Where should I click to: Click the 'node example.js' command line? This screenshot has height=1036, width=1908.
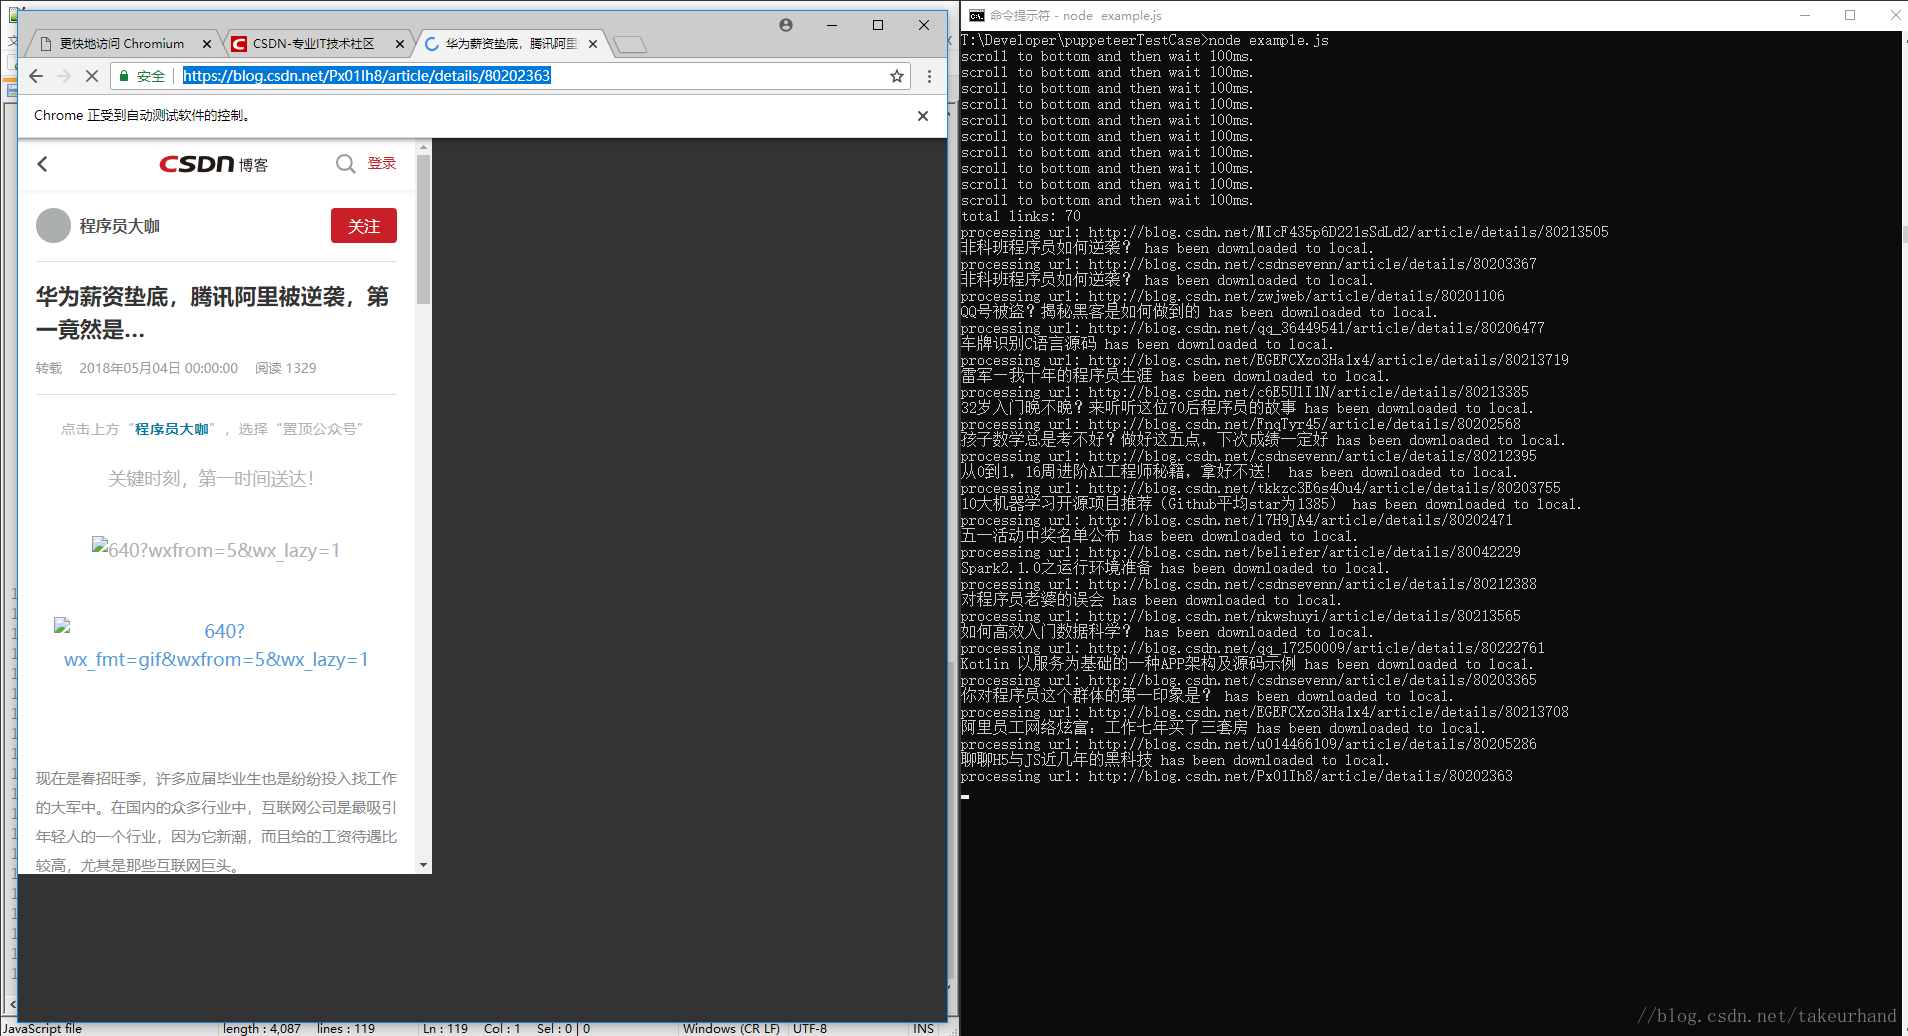pyautogui.click(x=1145, y=40)
